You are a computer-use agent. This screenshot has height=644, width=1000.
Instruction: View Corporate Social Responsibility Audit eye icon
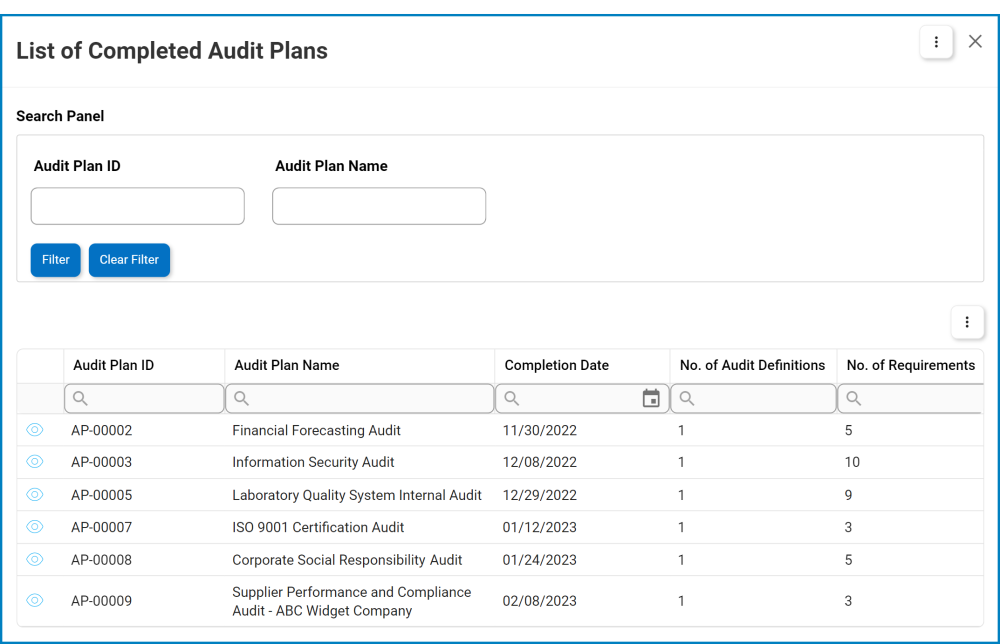pos(35,560)
